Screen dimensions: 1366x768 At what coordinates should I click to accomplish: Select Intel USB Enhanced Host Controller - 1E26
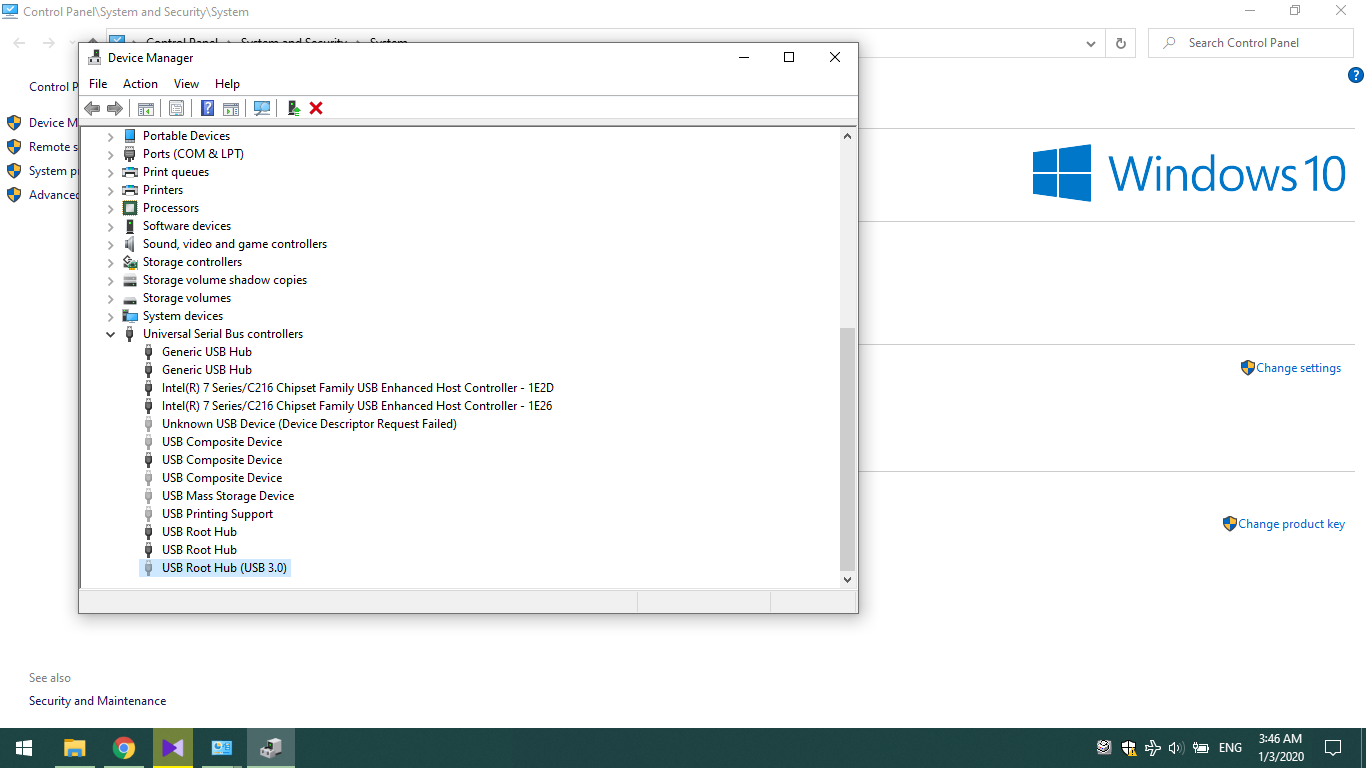[x=357, y=406]
